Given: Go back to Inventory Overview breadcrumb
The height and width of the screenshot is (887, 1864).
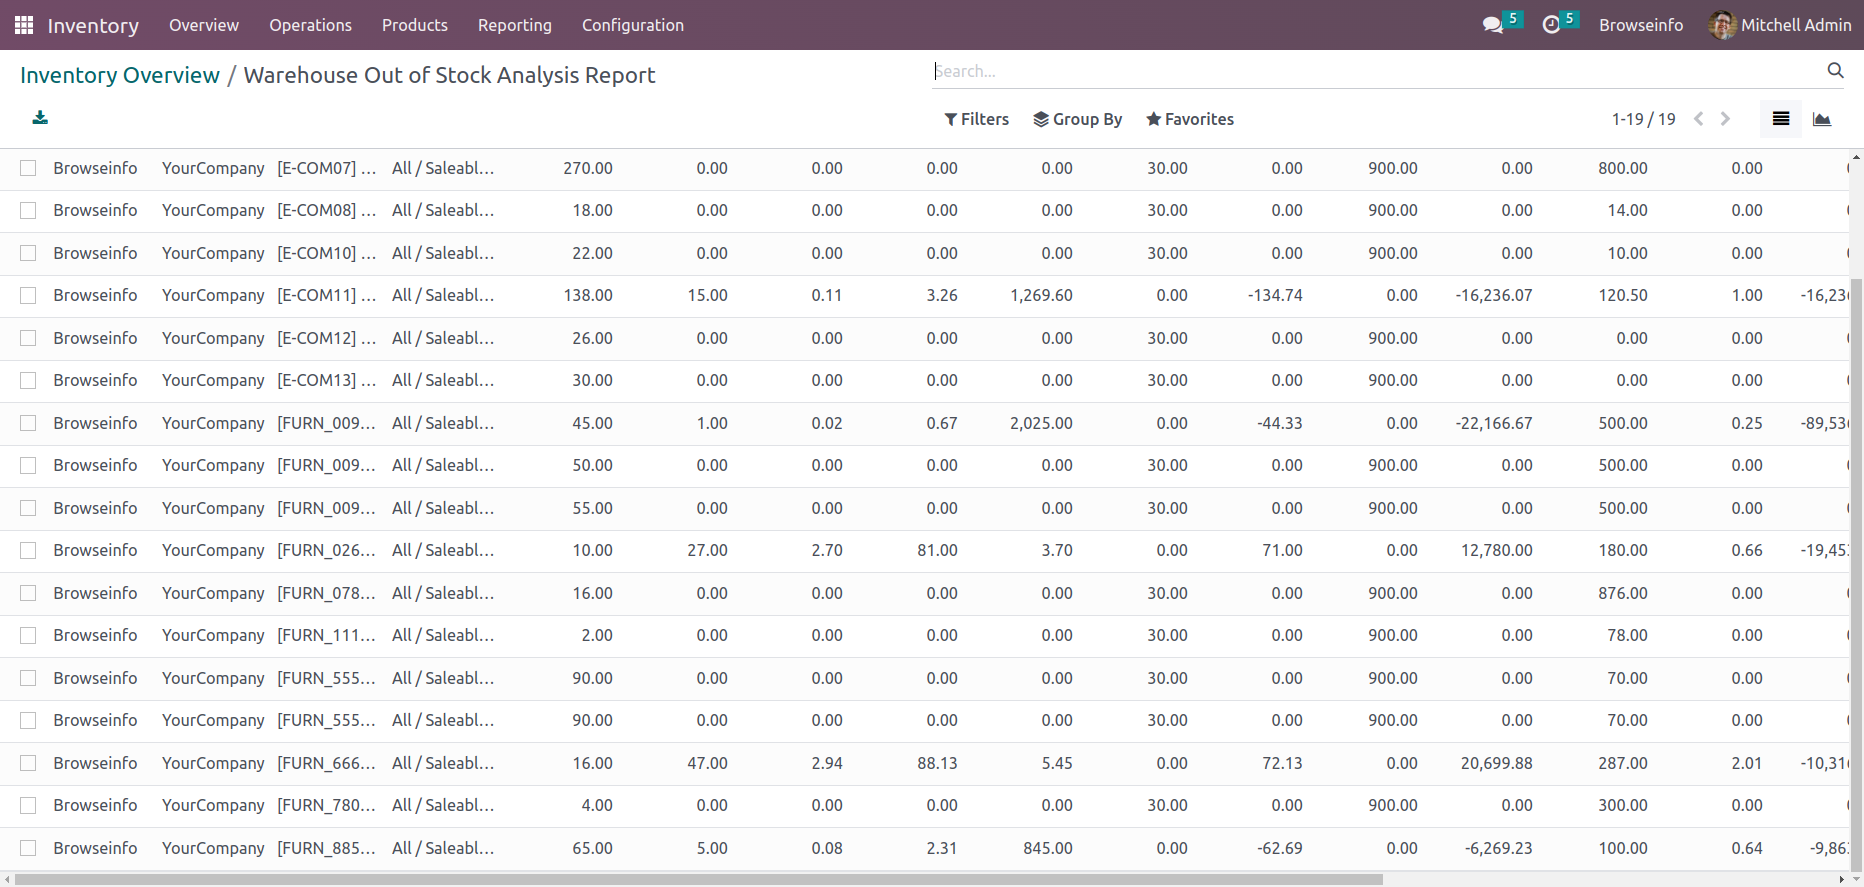Looking at the screenshot, I should pos(120,75).
